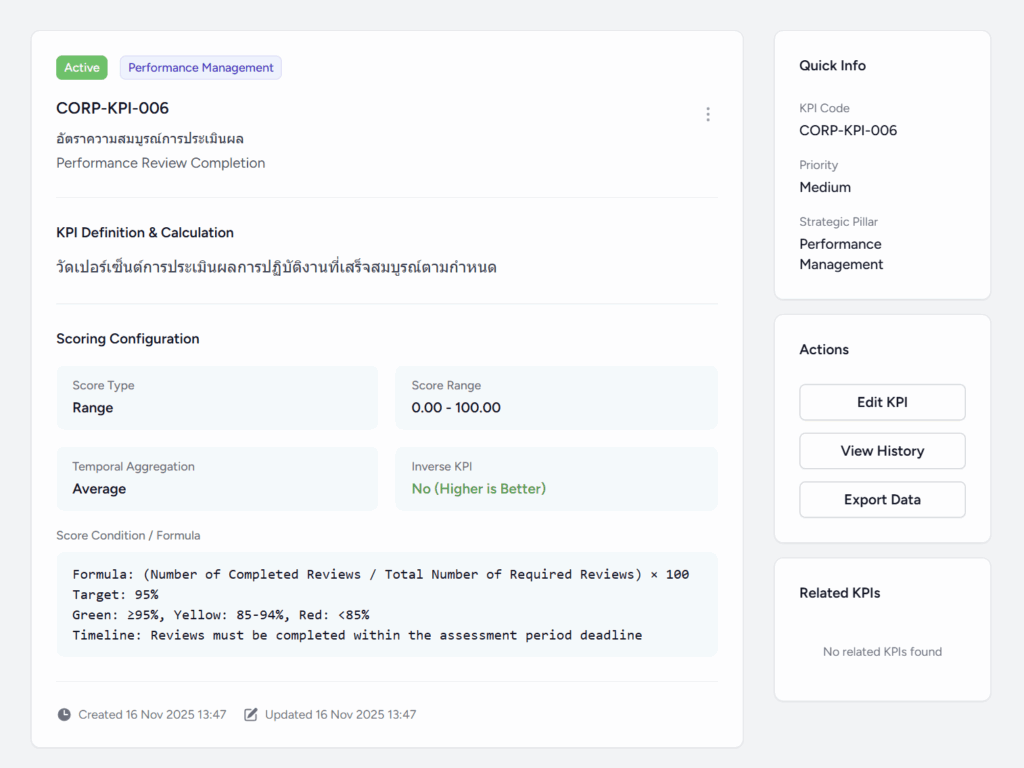1024x768 pixels.
Task: Export the KPI data
Action: [881, 500]
